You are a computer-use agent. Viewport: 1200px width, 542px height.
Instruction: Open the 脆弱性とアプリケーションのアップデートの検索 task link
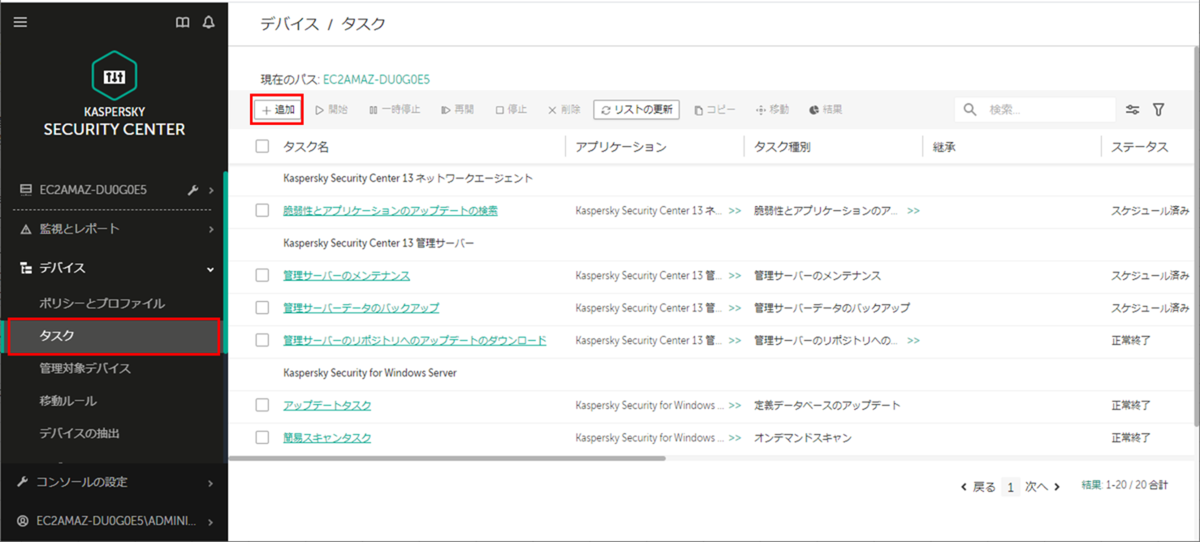(x=390, y=210)
